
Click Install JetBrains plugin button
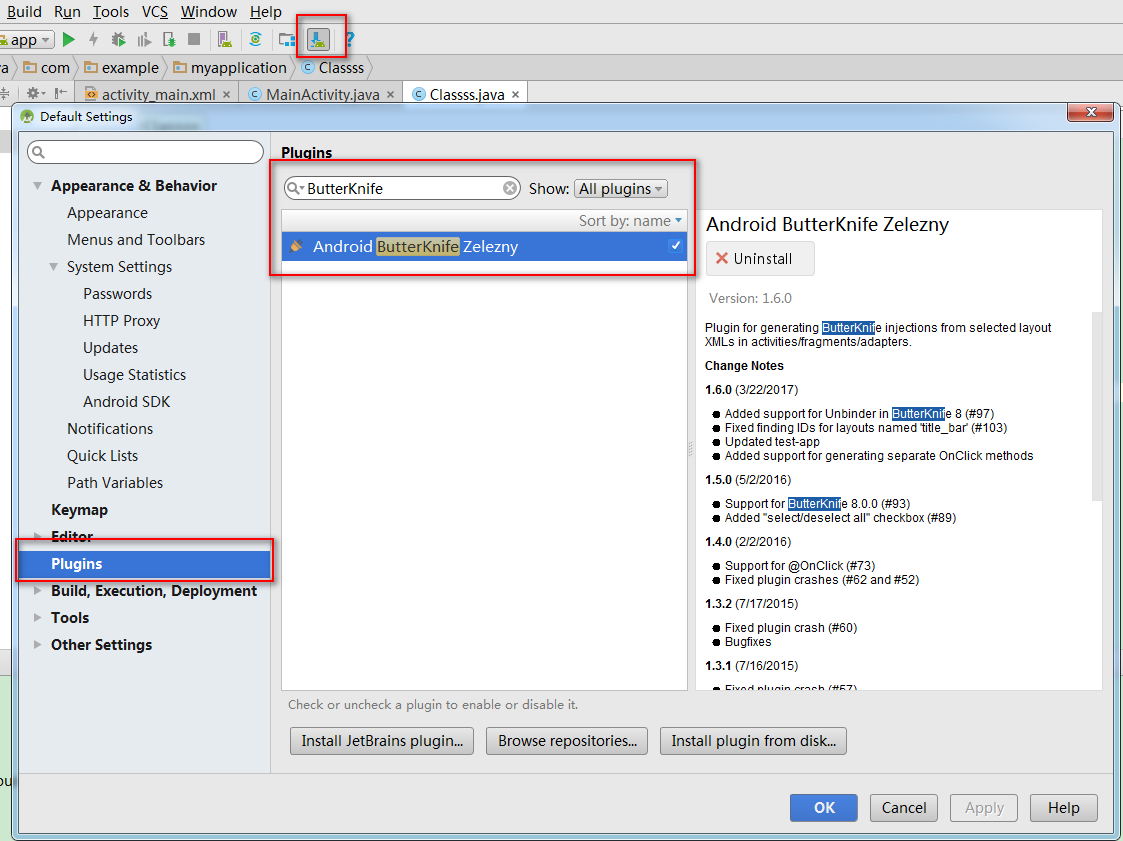tap(382, 741)
